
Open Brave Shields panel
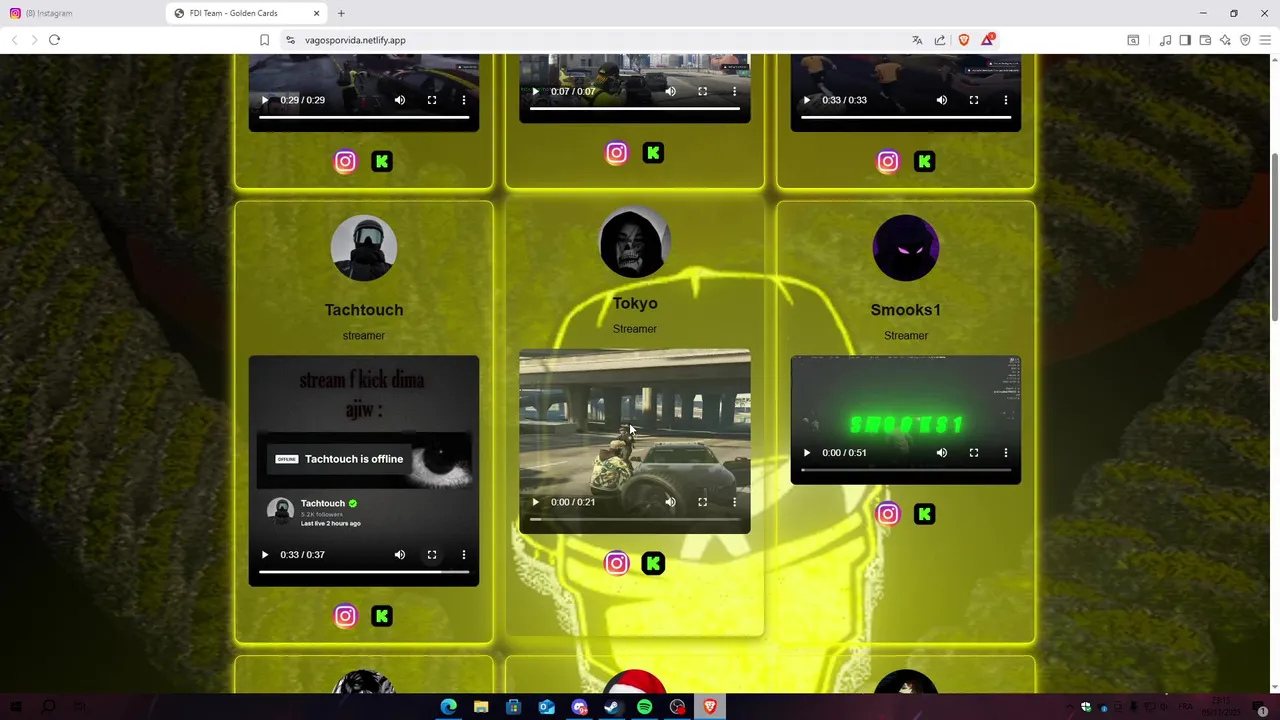964,40
